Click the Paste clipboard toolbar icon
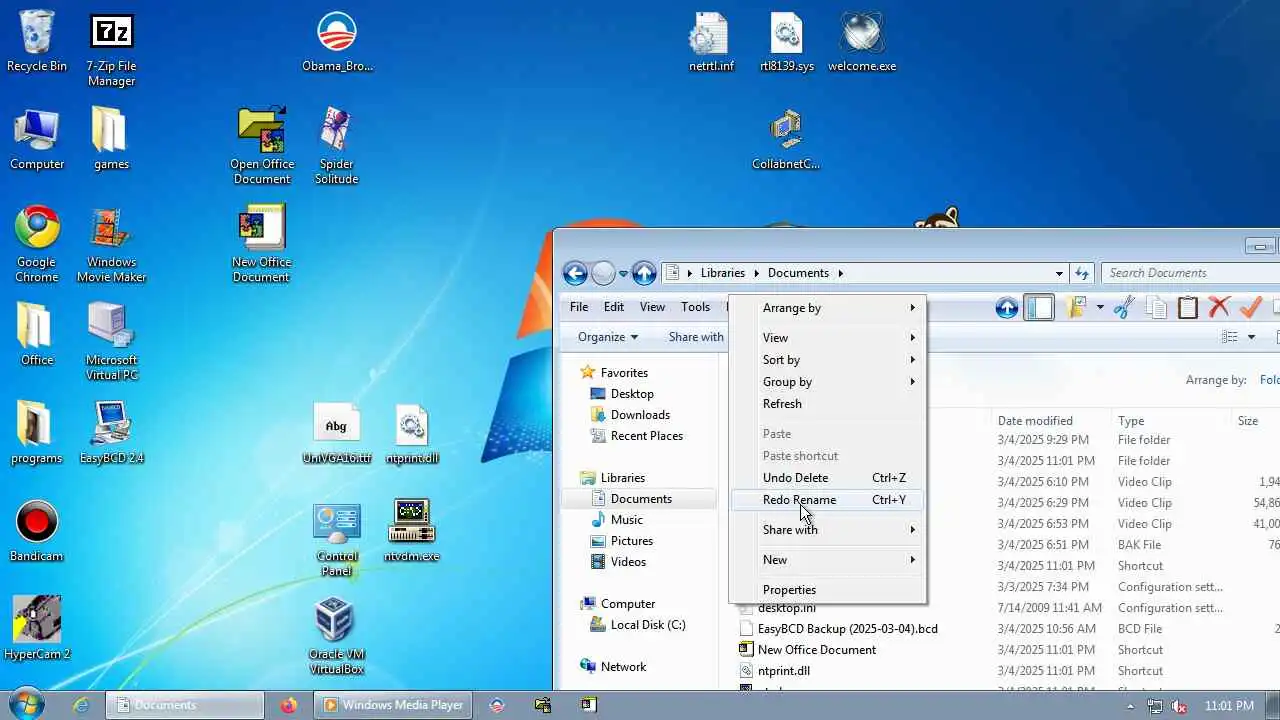Screen dimensions: 1280x720 coord(1187,308)
